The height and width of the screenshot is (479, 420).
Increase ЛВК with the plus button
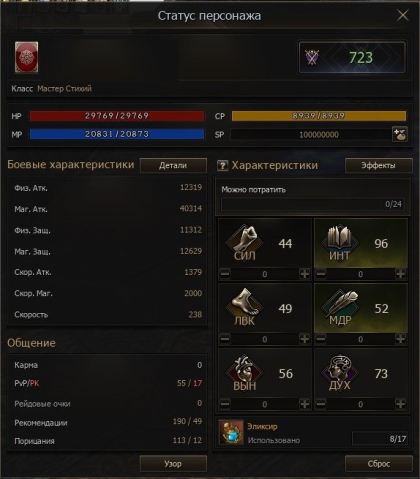[x=304, y=339]
